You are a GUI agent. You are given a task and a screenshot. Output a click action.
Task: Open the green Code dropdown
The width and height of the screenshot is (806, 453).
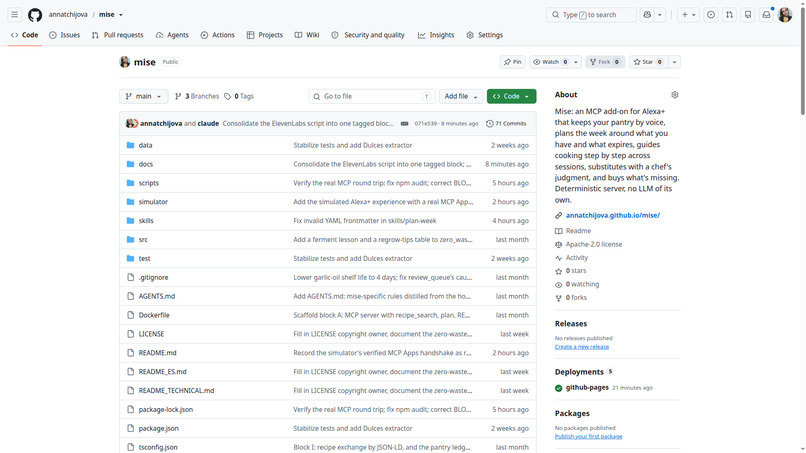tap(511, 96)
